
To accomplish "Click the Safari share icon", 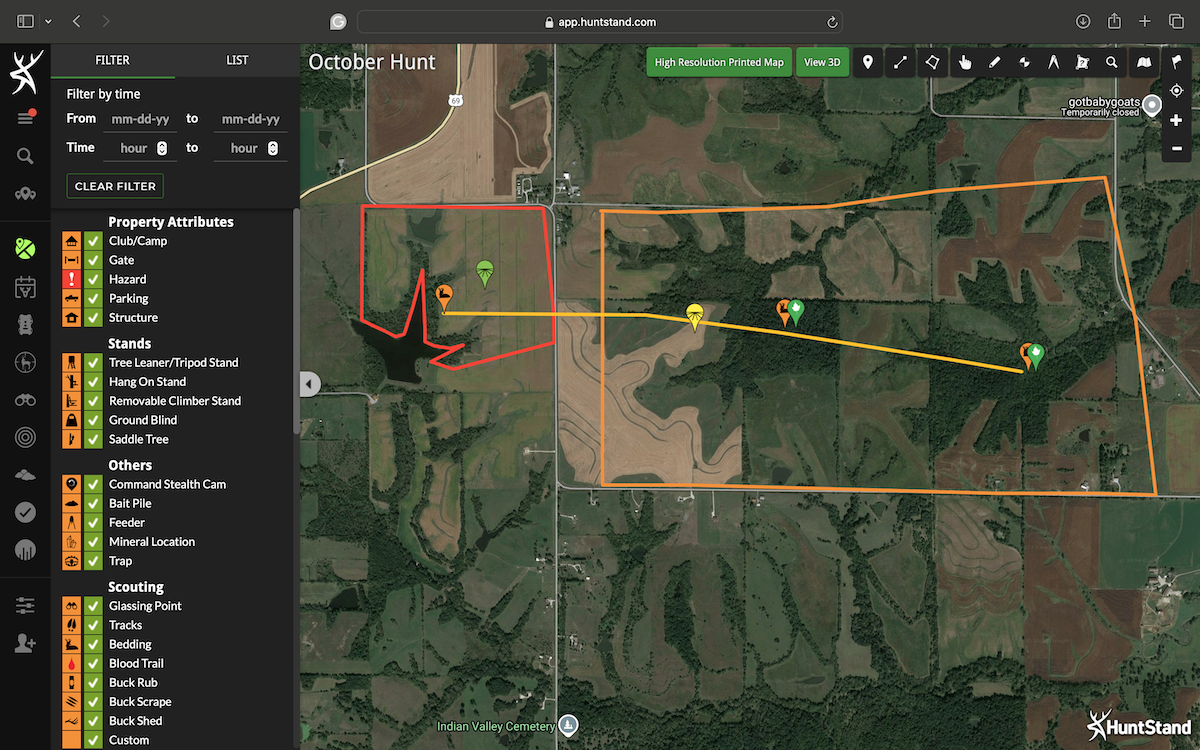I will [1114, 21].
